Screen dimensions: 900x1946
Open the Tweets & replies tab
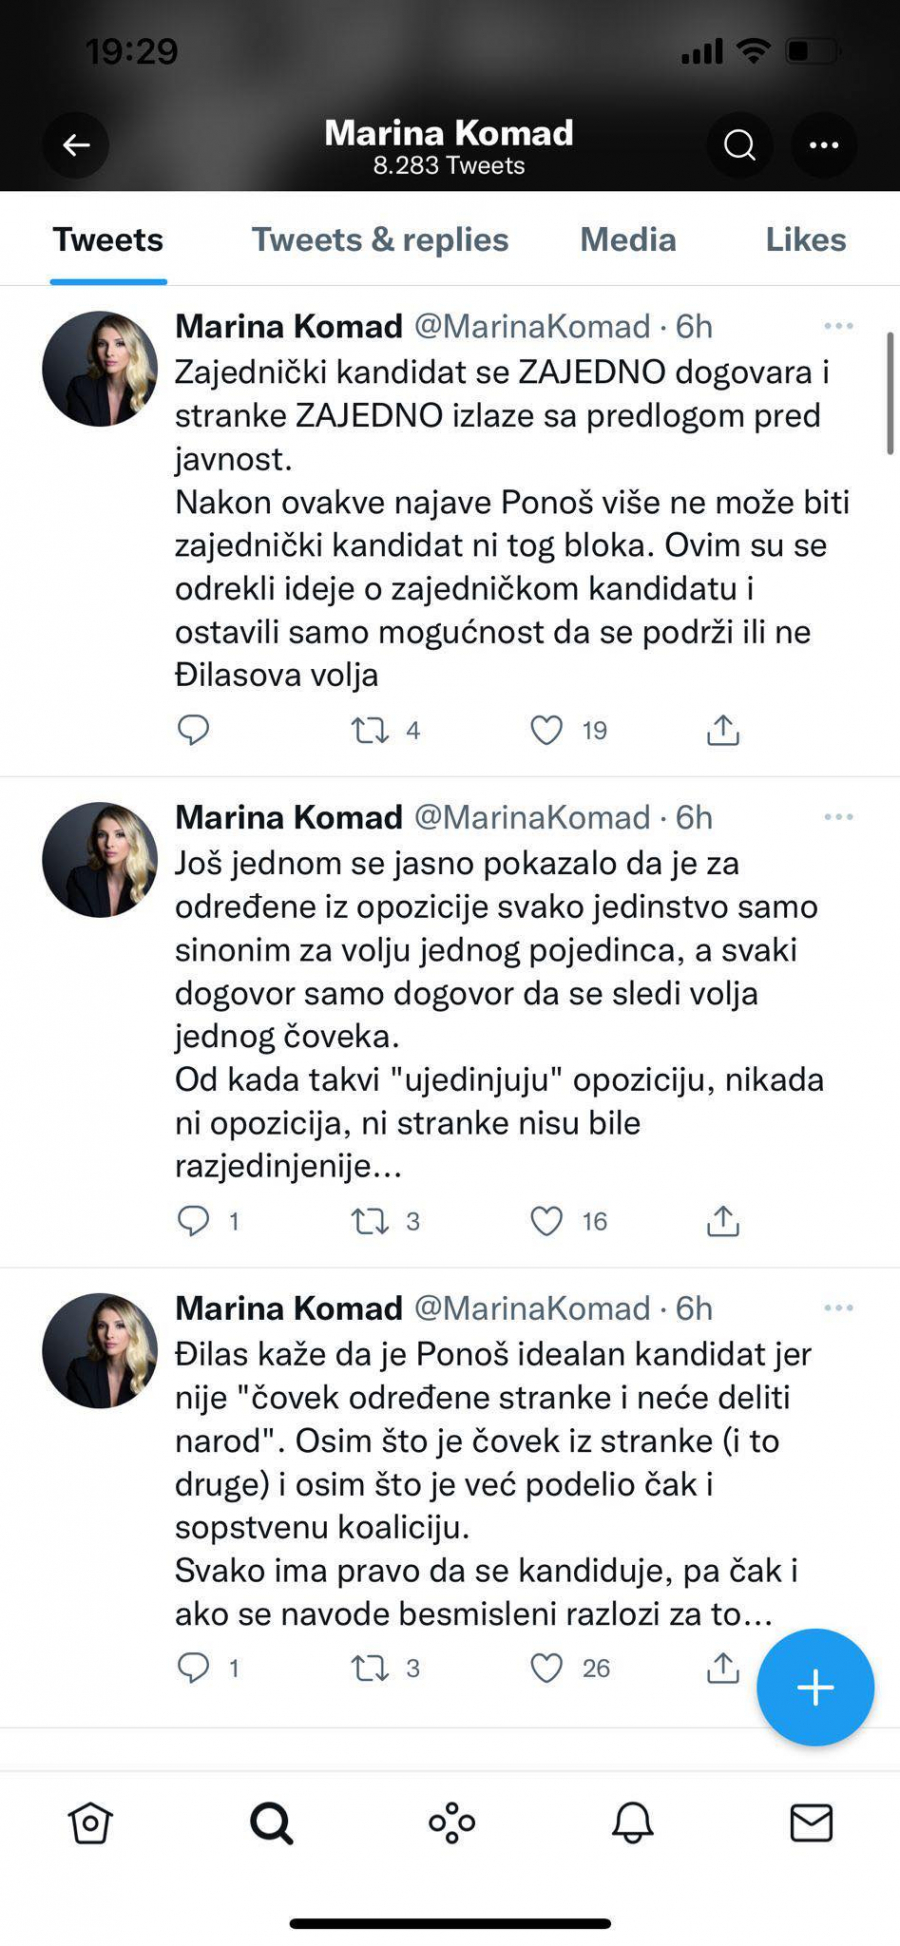[x=379, y=239]
